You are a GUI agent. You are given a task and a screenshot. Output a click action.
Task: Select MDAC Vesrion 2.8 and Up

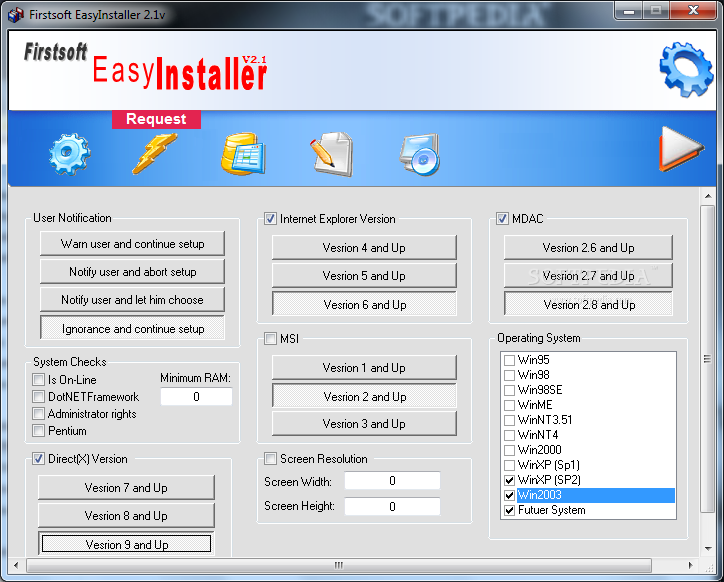[x=588, y=304]
